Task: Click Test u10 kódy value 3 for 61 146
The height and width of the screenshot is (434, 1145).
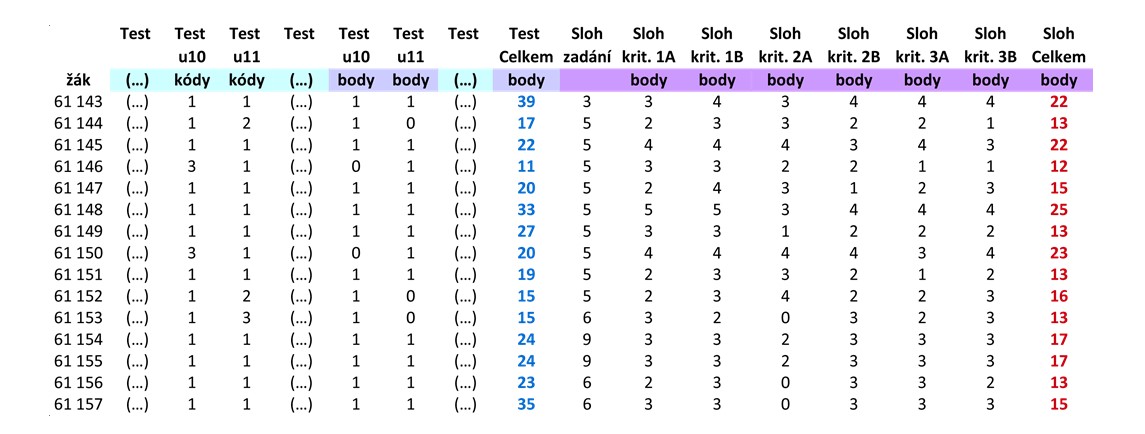Action: pos(190,167)
